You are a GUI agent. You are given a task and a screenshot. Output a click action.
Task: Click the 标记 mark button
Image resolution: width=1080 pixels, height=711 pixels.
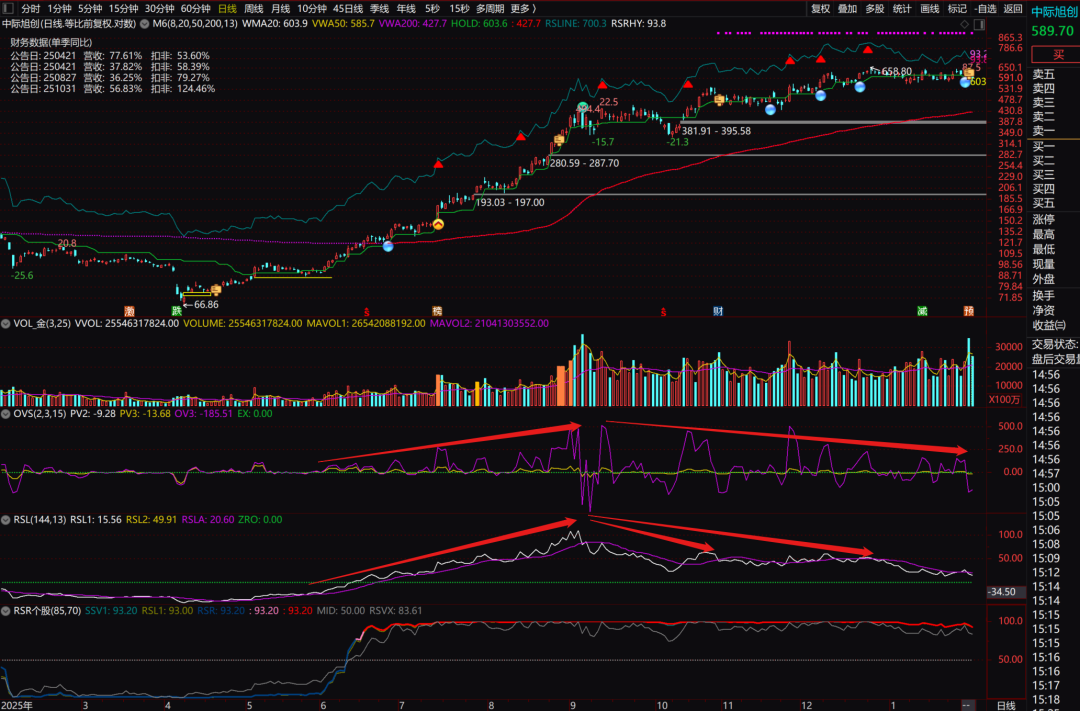point(957,9)
